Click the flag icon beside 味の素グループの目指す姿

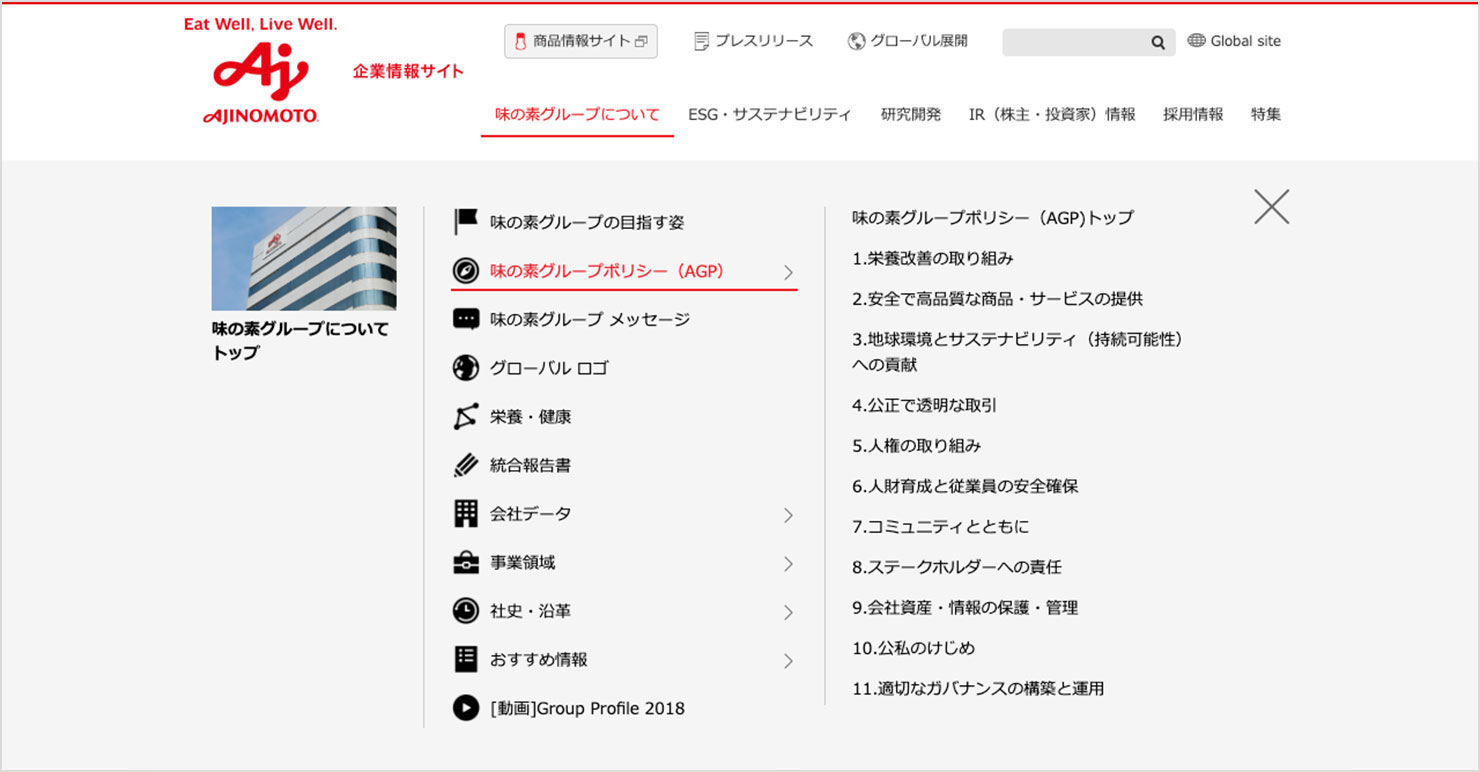click(x=466, y=222)
